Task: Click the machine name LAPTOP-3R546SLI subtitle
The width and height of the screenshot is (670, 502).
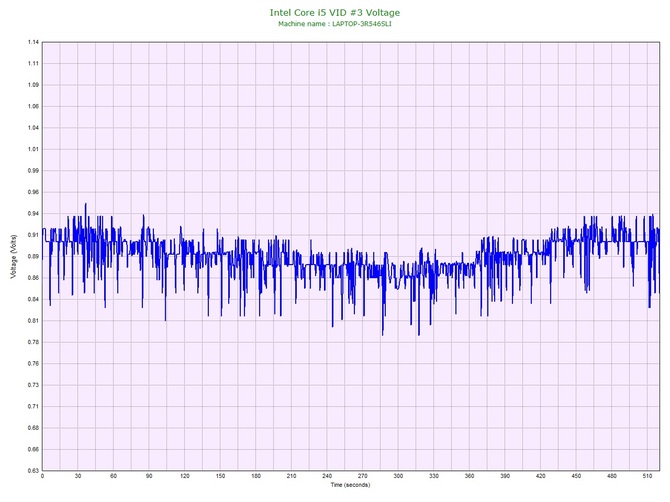Action: (x=335, y=24)
